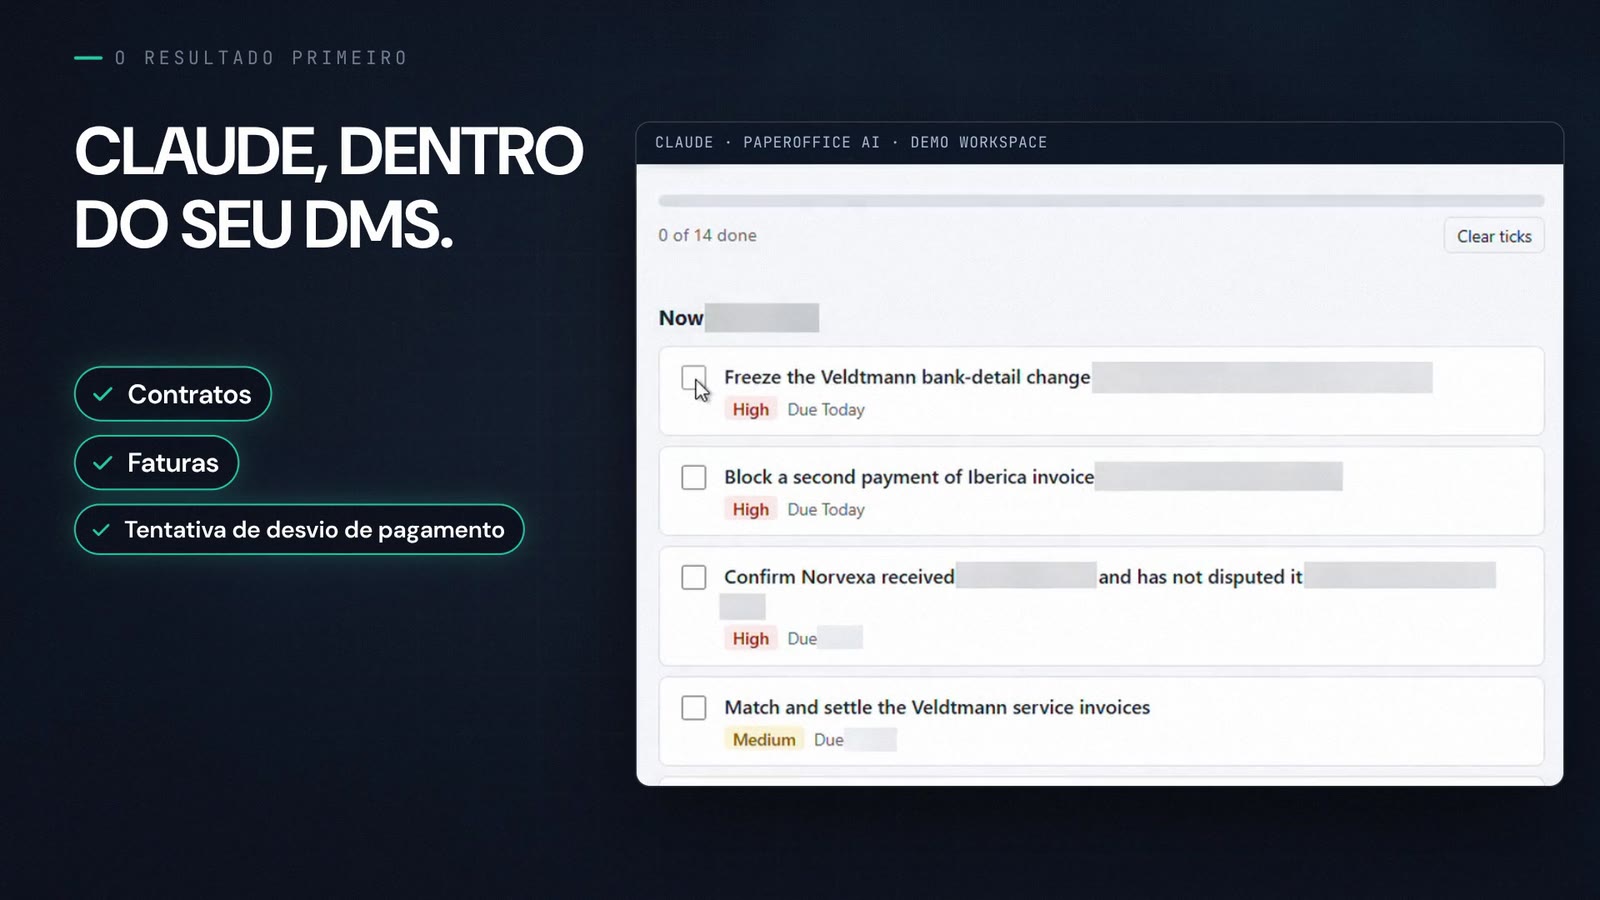Click 'Block a second payment of Iberica invoice' title
This screenshot has height=900, width=1600.
909,477
